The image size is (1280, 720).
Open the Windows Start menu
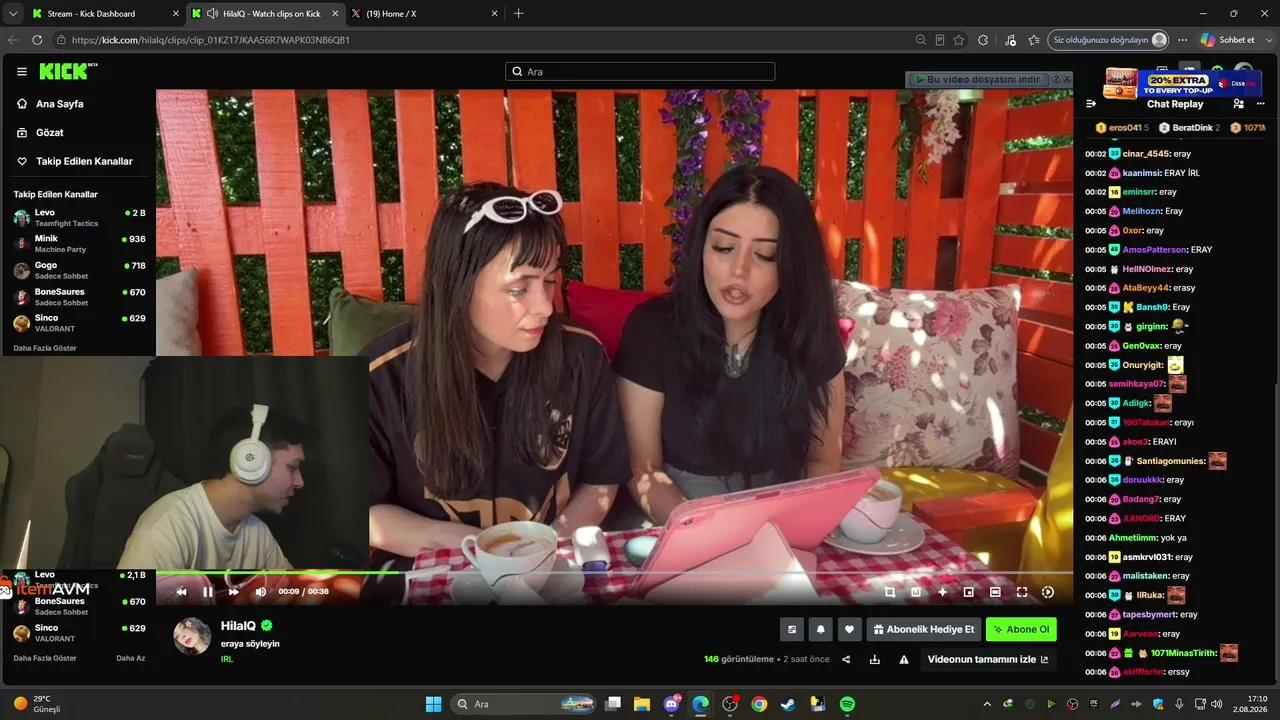coord(433,704)
